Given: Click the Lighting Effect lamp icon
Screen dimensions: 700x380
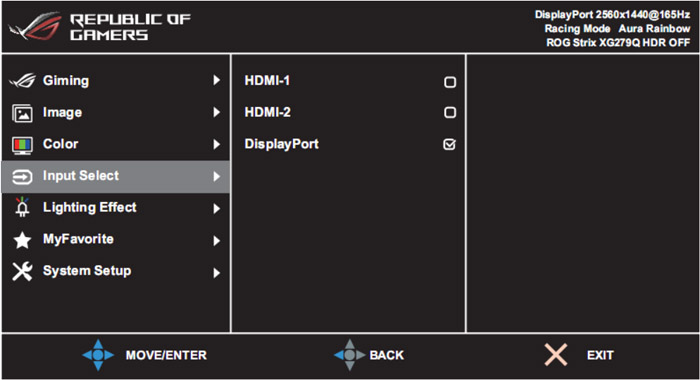Looking at the screenshot, I should coord(22,207).
